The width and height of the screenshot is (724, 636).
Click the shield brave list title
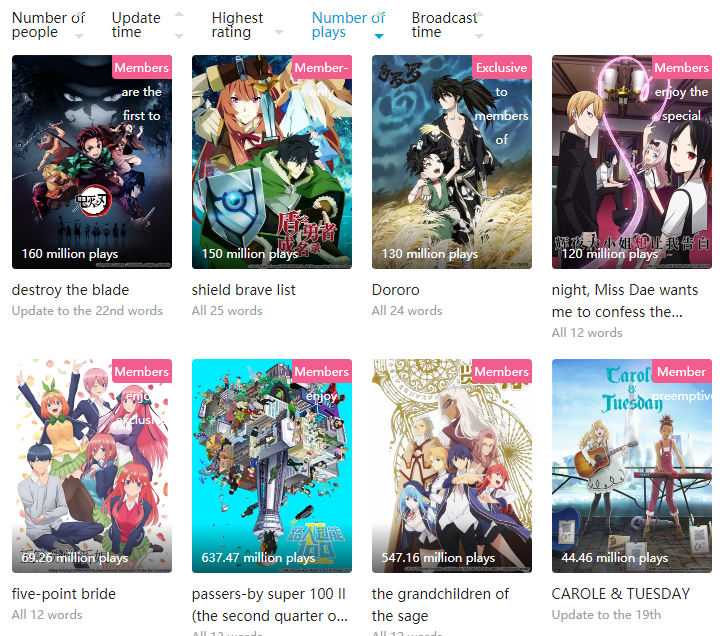(x=243, y=290)
